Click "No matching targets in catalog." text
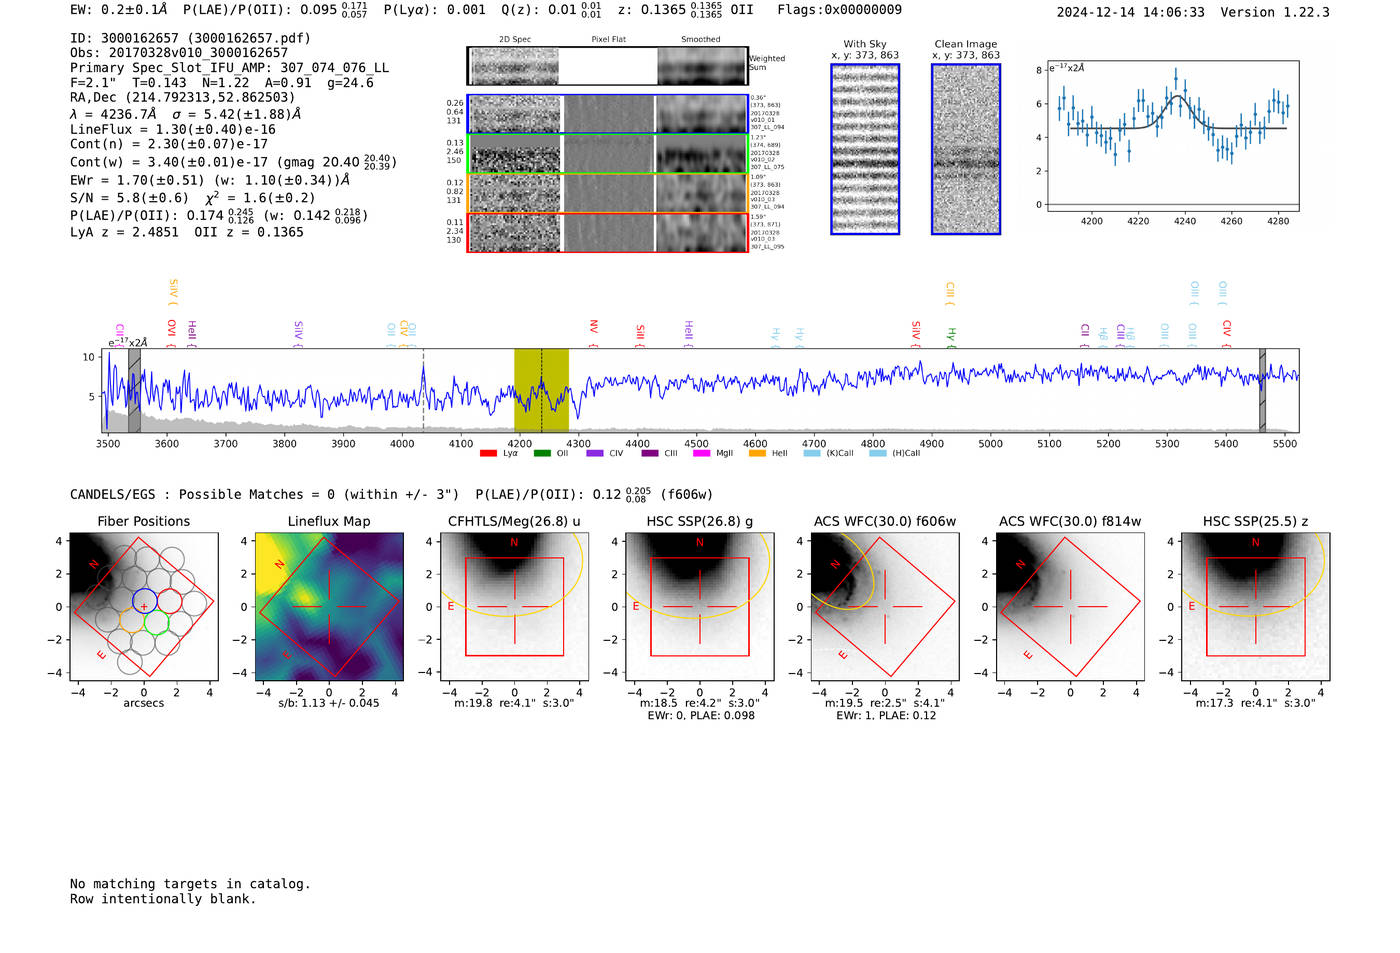 (x=190, y=884)
